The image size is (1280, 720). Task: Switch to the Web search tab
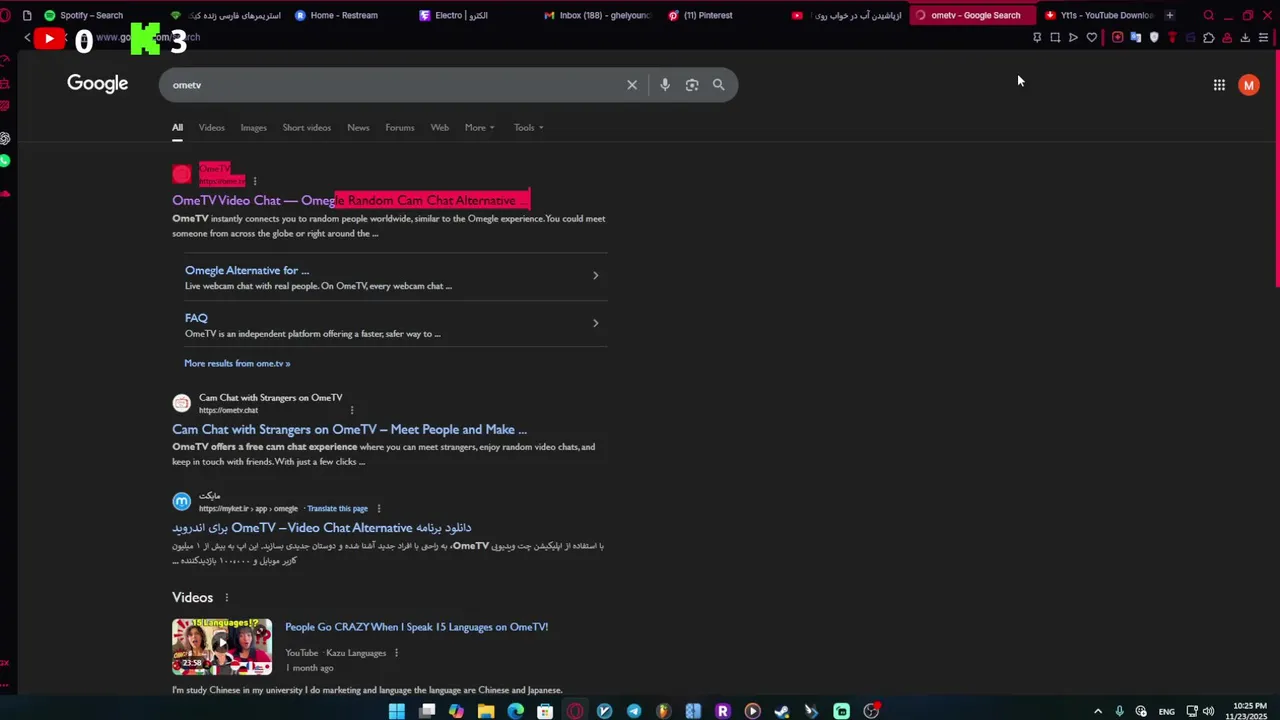[x=440, y=127]
